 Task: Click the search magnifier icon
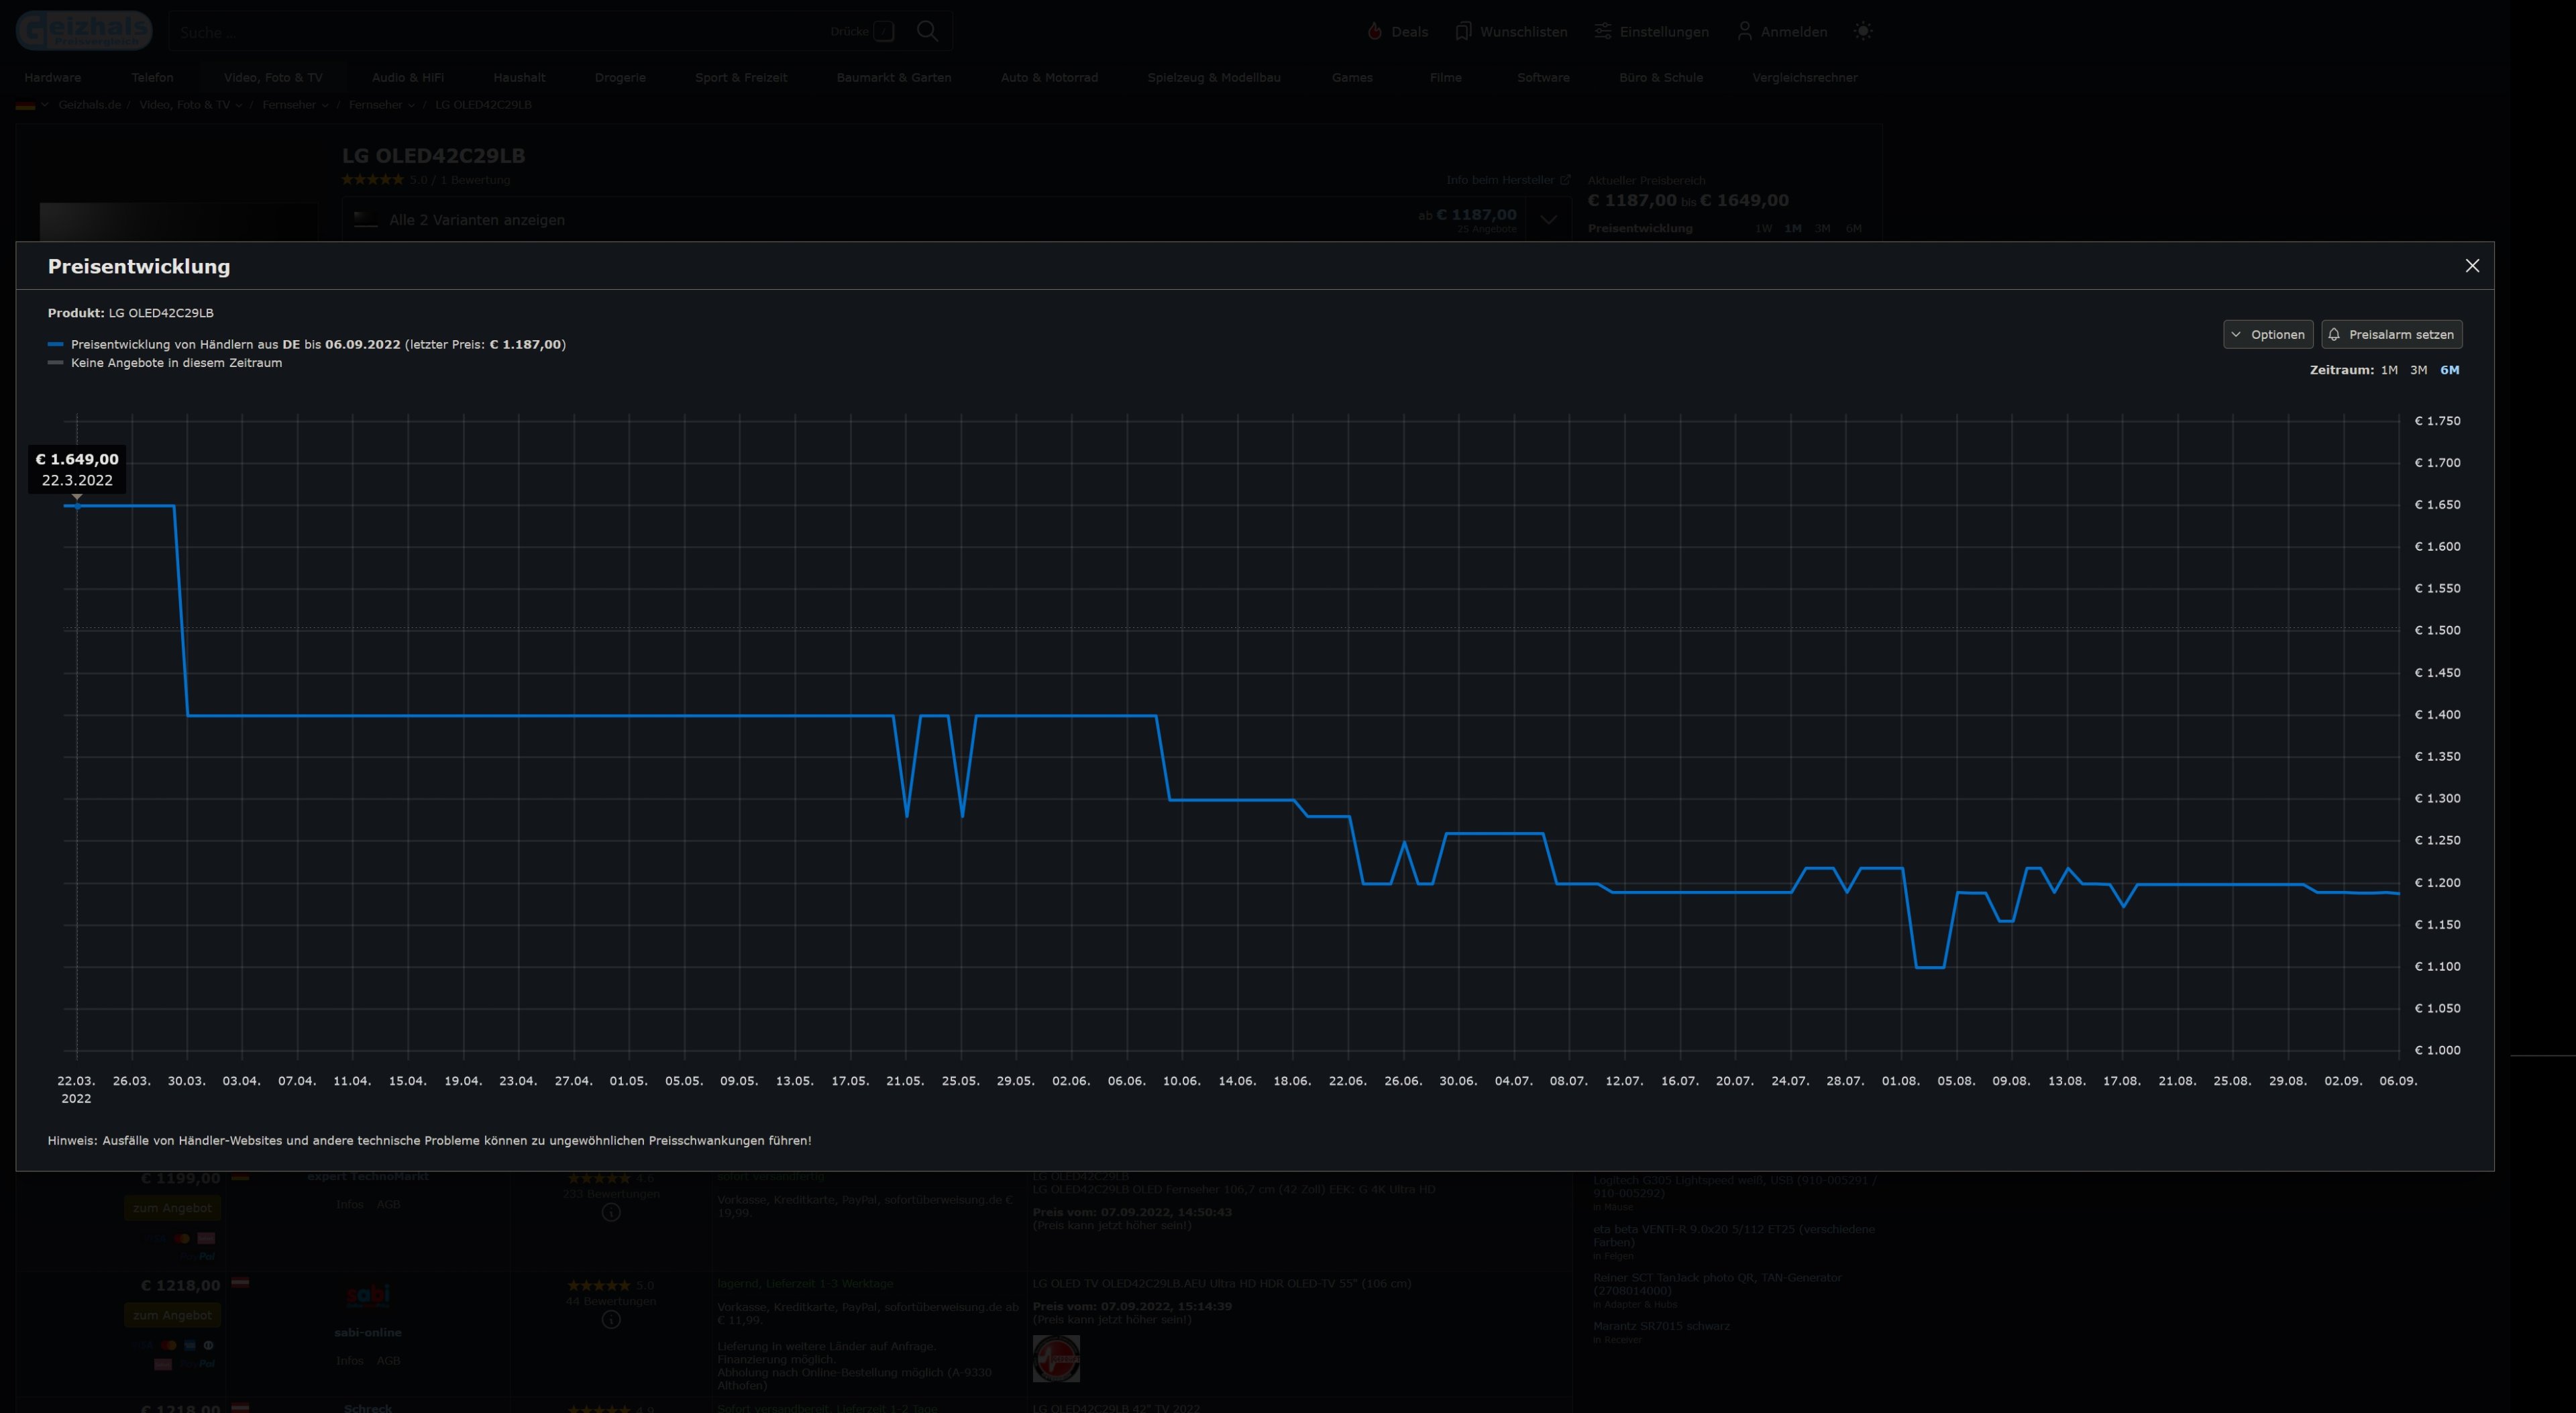click(927, 31)
